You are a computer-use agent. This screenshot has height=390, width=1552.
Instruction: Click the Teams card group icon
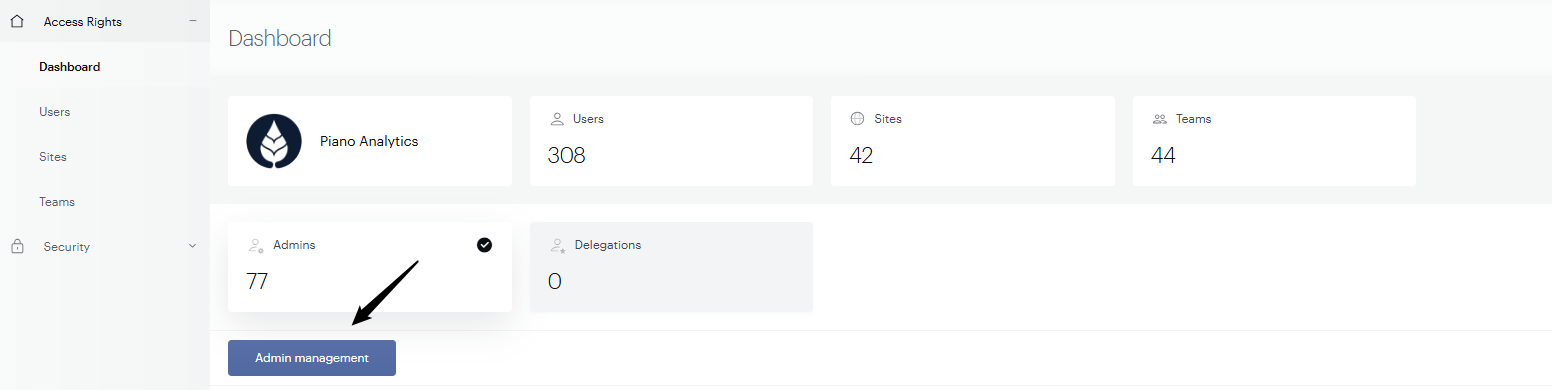(1160, 118)
